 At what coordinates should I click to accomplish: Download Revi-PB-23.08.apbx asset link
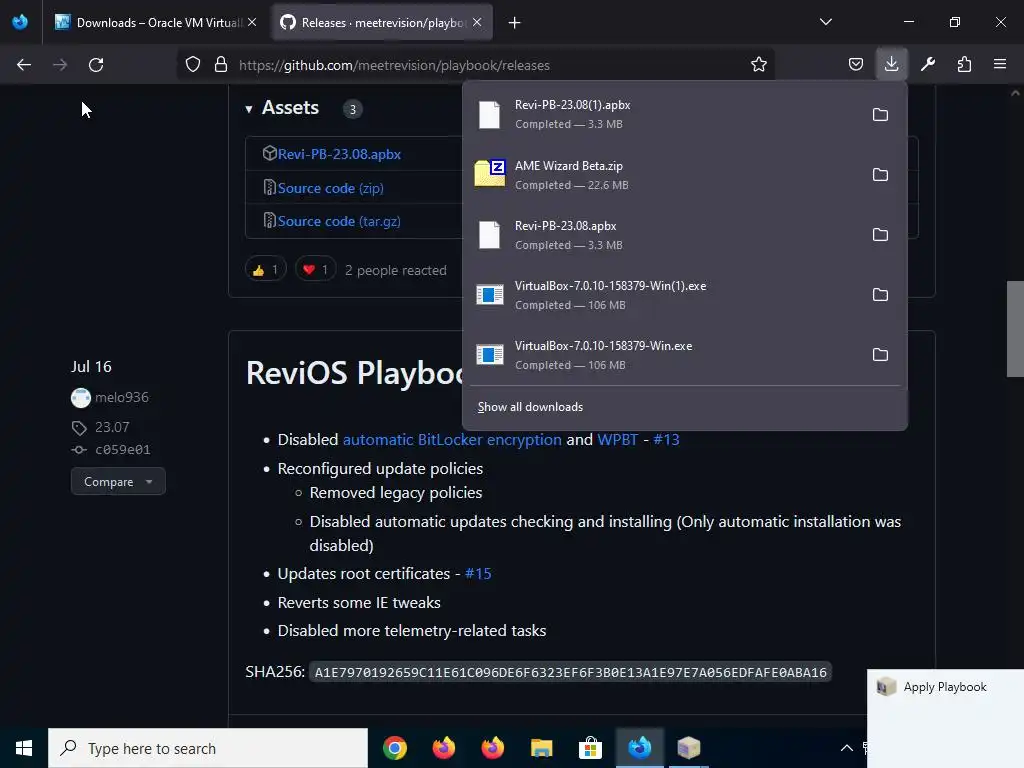pos(339,154)
